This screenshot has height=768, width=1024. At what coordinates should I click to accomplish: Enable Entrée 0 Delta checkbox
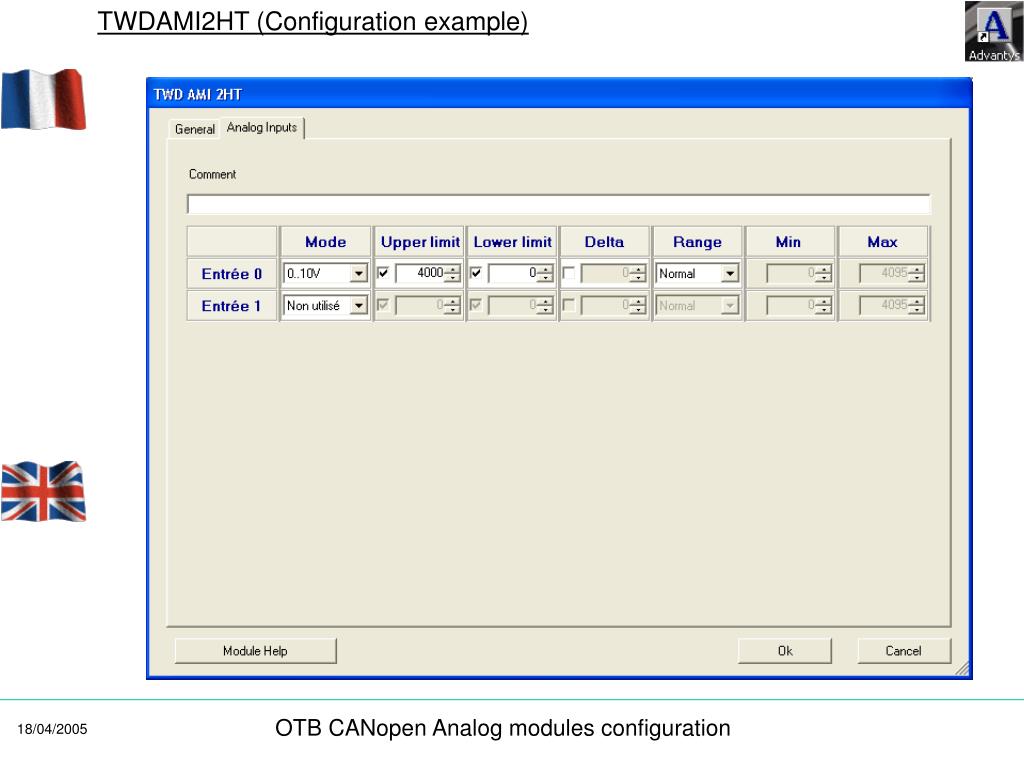click(569, 273)
